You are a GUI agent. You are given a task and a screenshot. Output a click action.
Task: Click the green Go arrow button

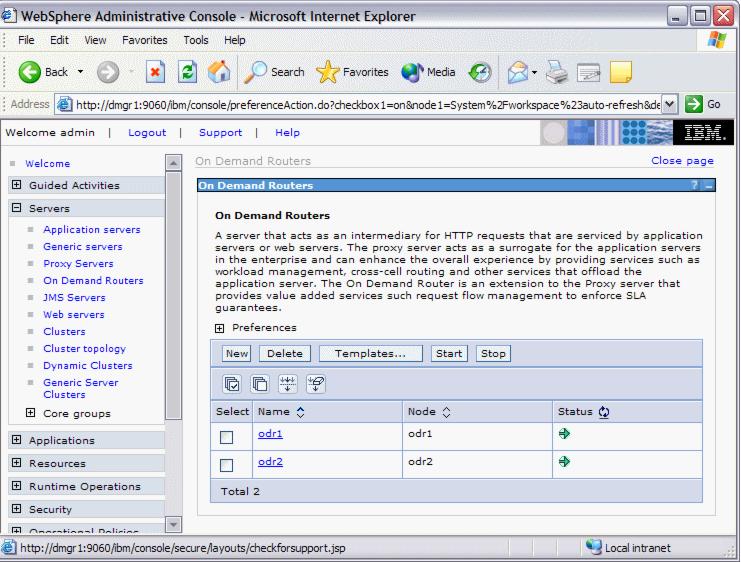[x=694, y=104]
